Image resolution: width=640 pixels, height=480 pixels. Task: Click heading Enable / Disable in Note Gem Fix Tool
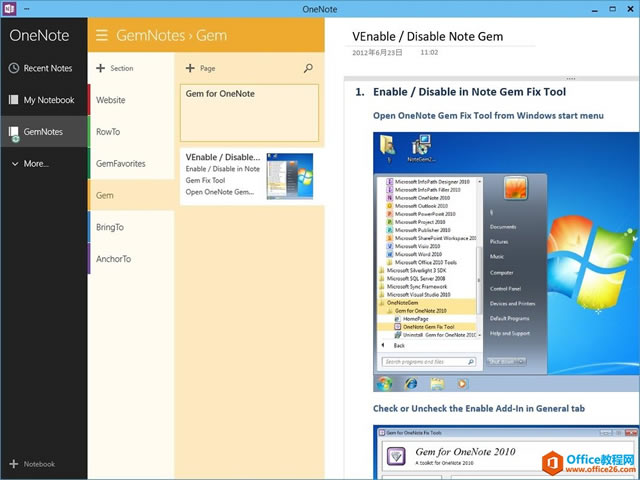(x=469, y=92)
